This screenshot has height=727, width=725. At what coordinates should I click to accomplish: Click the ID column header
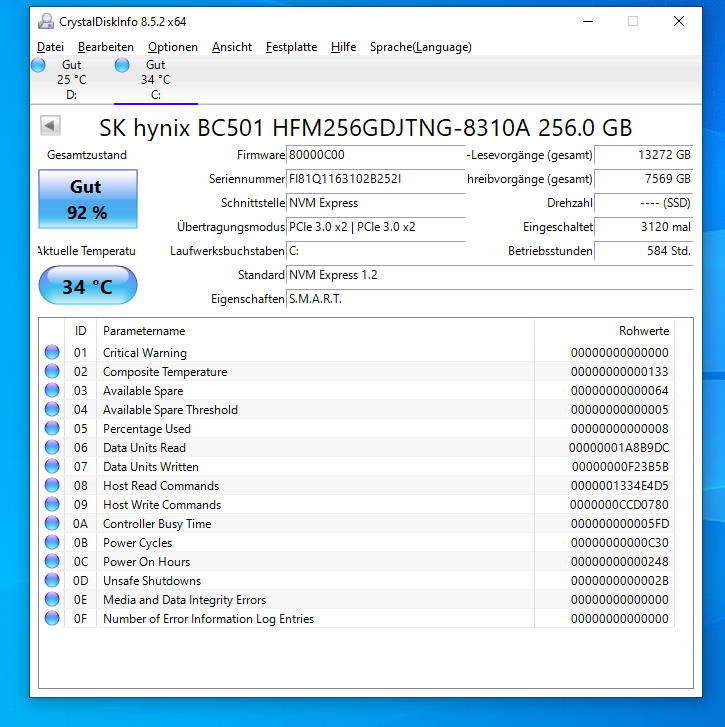[x=81, y=331]
